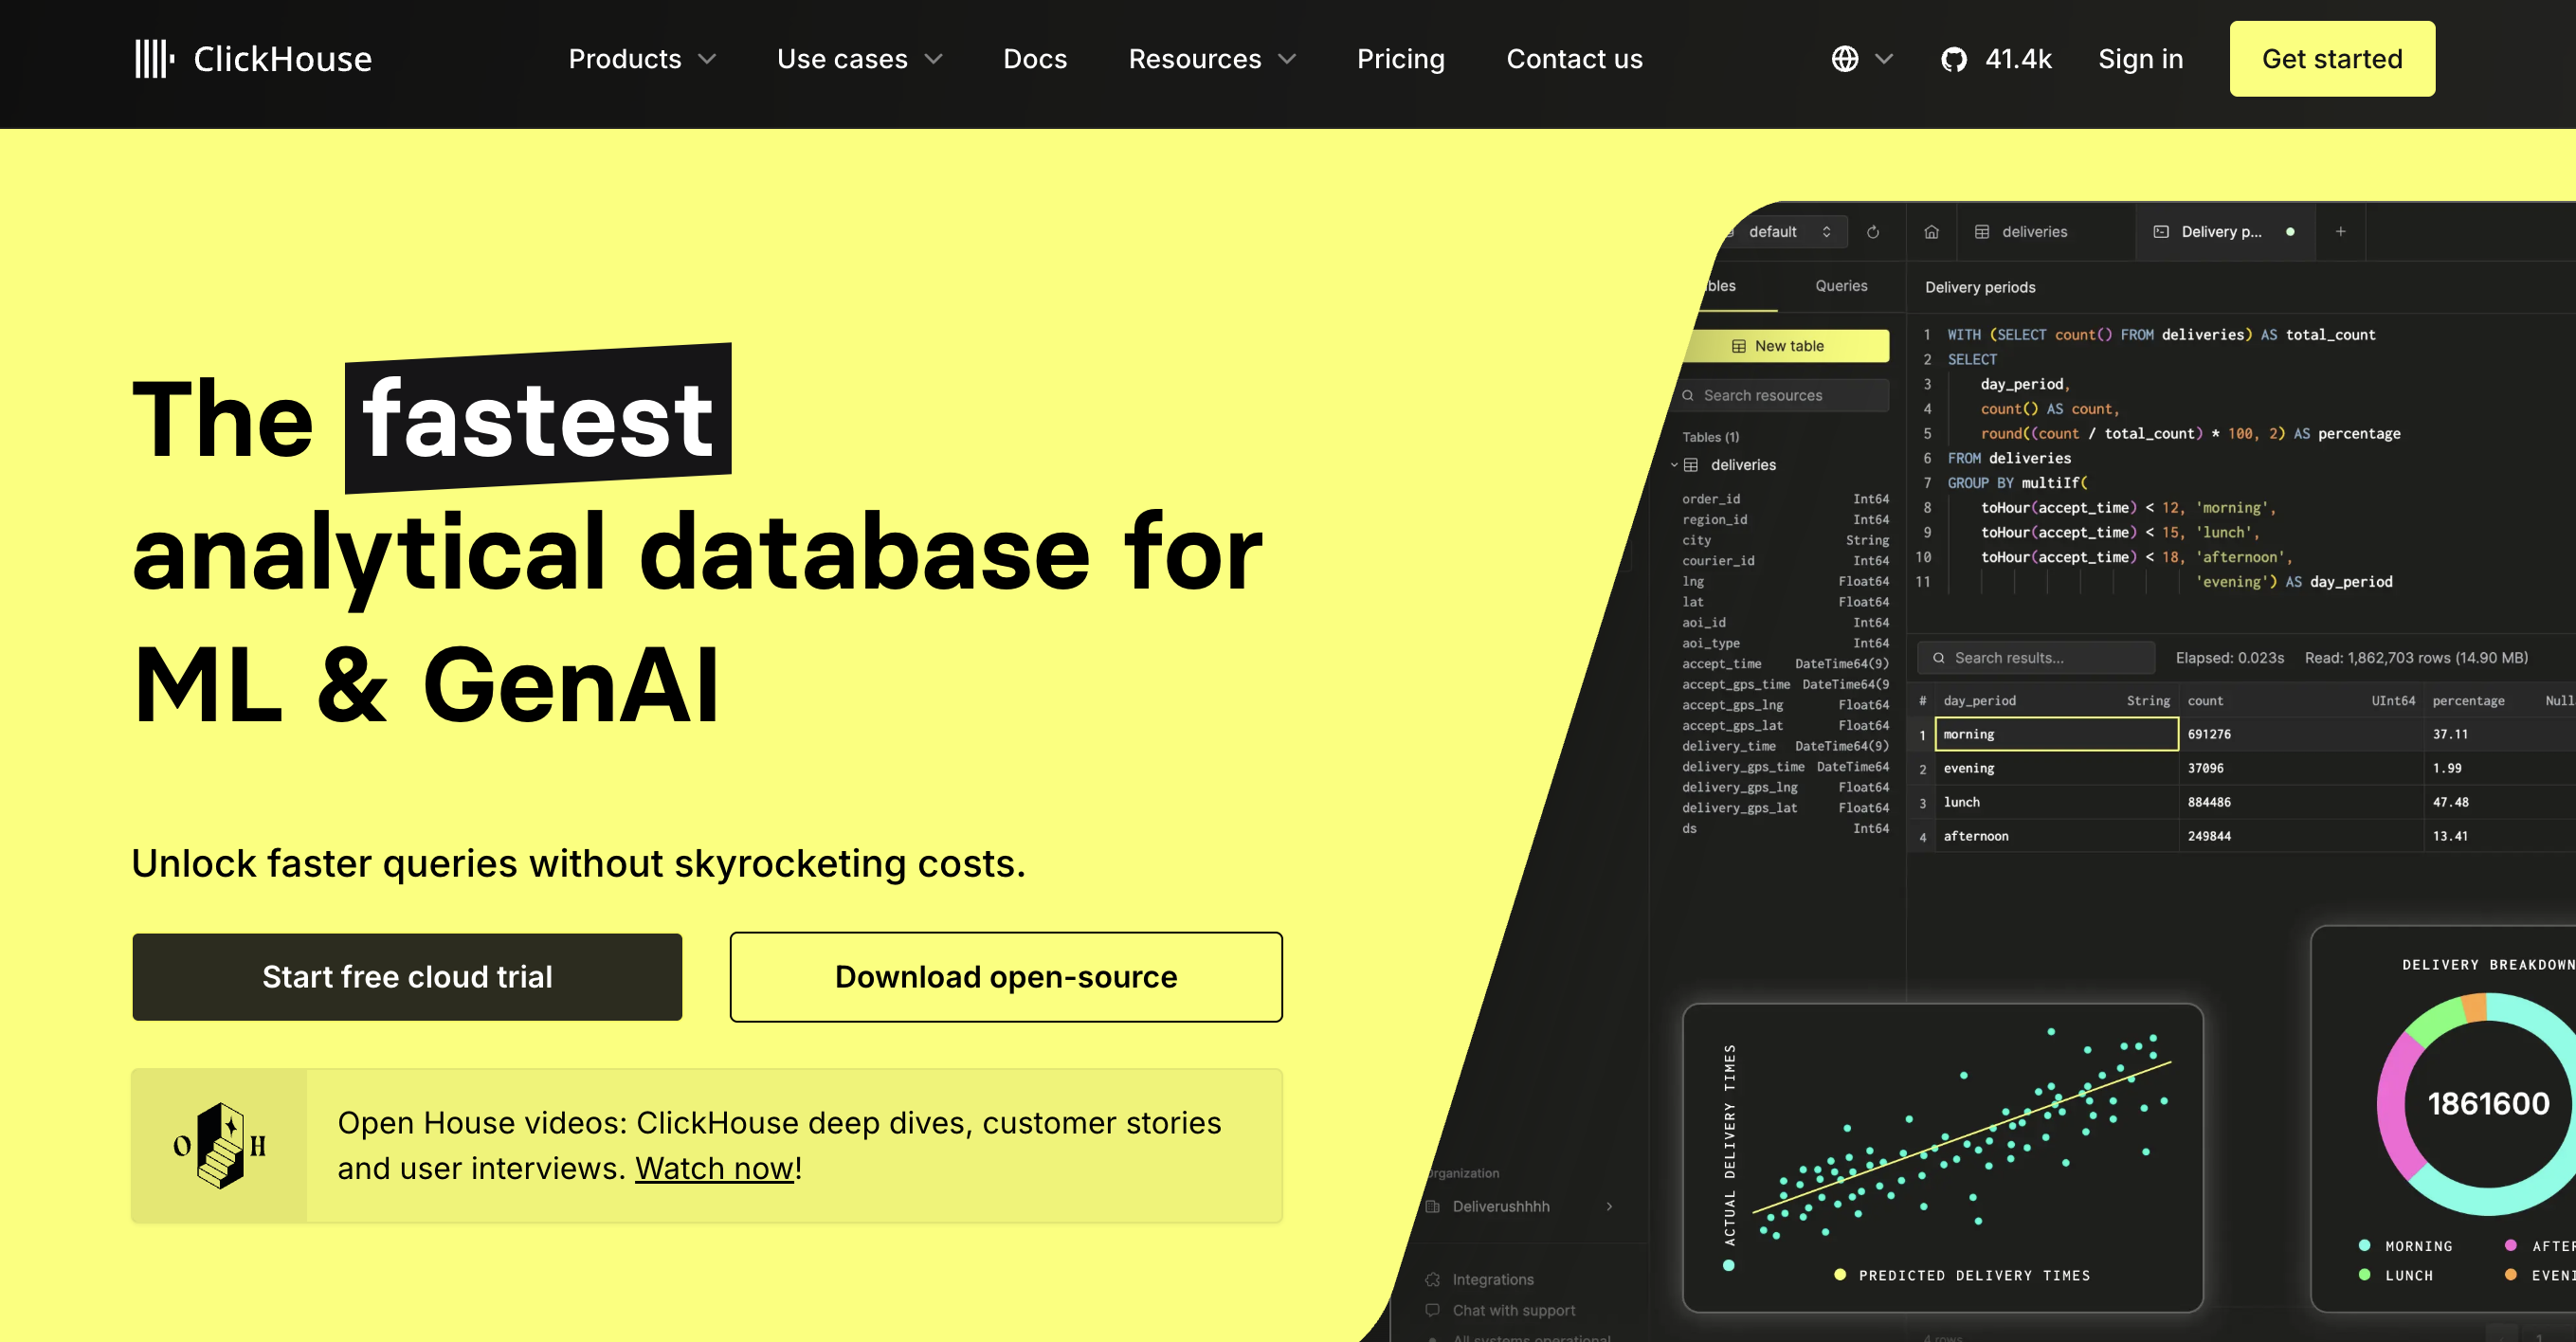
Task: Open Integrations via its puzzle icon
Action: coord(1432,1279)
